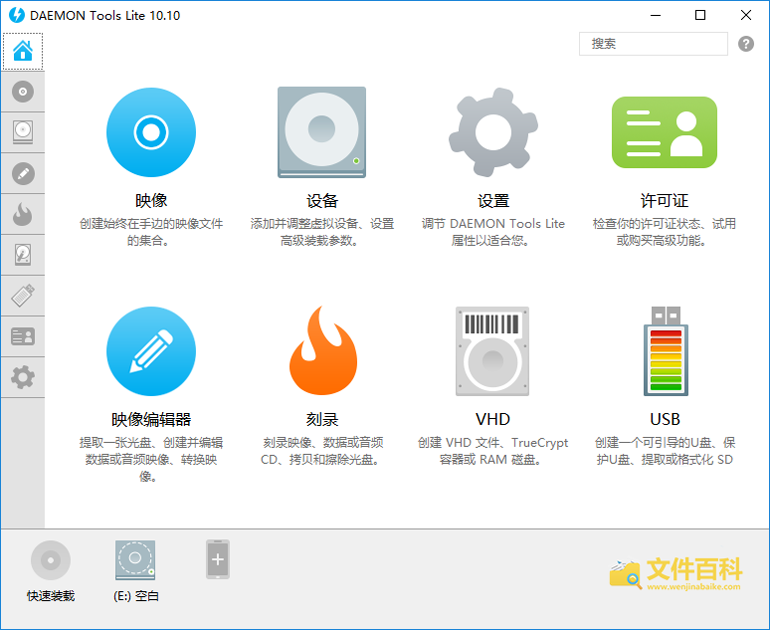Image resolution: width=770 pixels, height=630 pixels.
Task: Click the green 许可证 license card icon
Action: coord(664,132)
